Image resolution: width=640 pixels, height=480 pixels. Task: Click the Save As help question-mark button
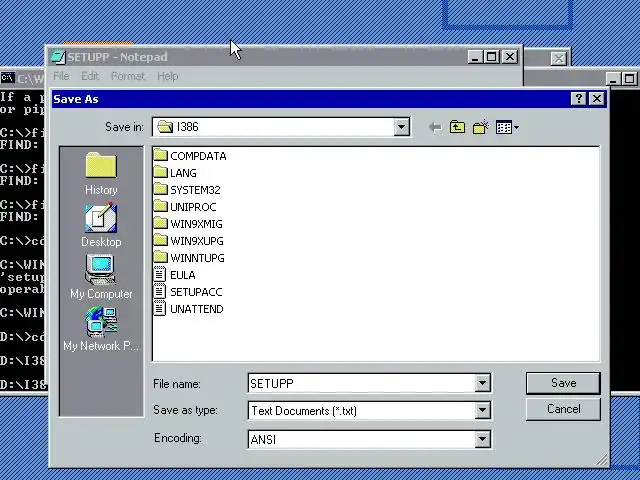coord(579,99)
